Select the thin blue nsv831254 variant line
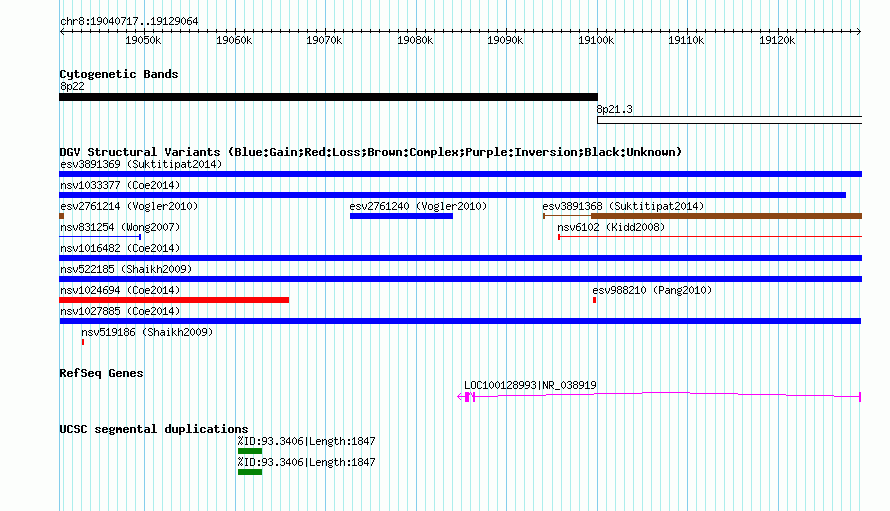890x511 pixels. click(x=100, y=237)
